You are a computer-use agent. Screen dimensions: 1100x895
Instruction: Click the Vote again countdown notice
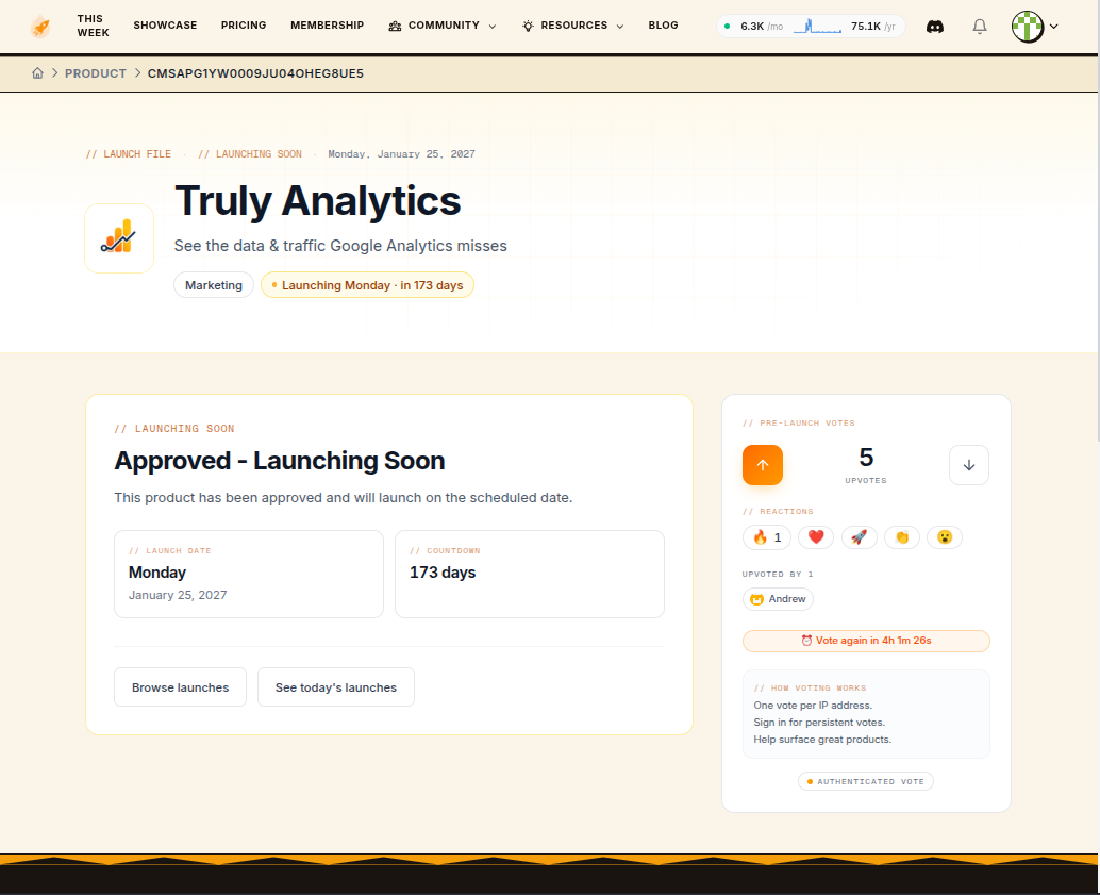click(x=866, y=641)
